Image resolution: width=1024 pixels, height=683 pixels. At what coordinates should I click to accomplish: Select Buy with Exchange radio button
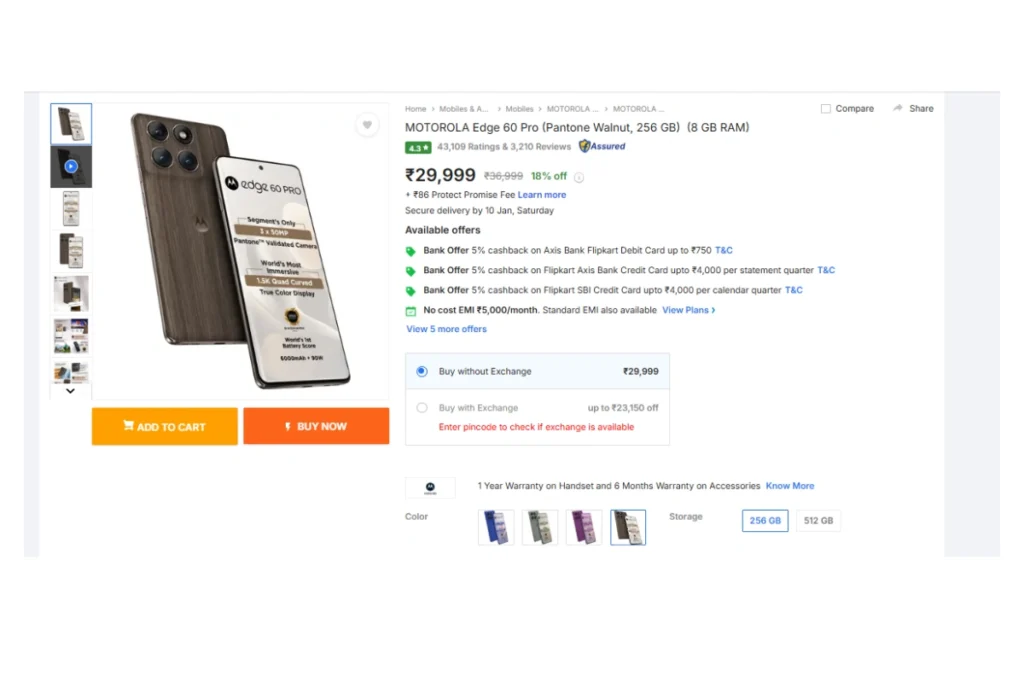click(x=422, y=408)
